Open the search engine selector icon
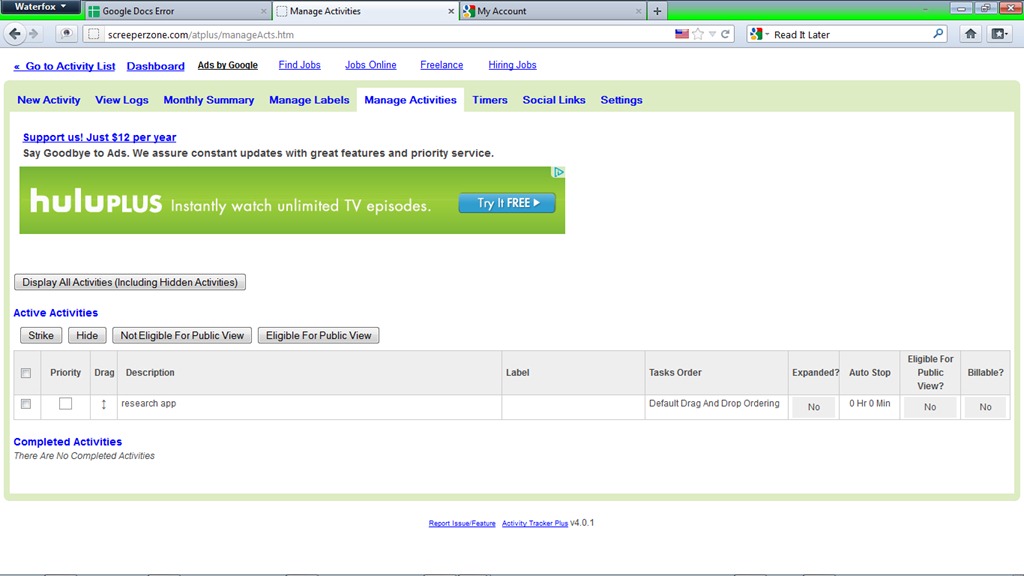 759,34
